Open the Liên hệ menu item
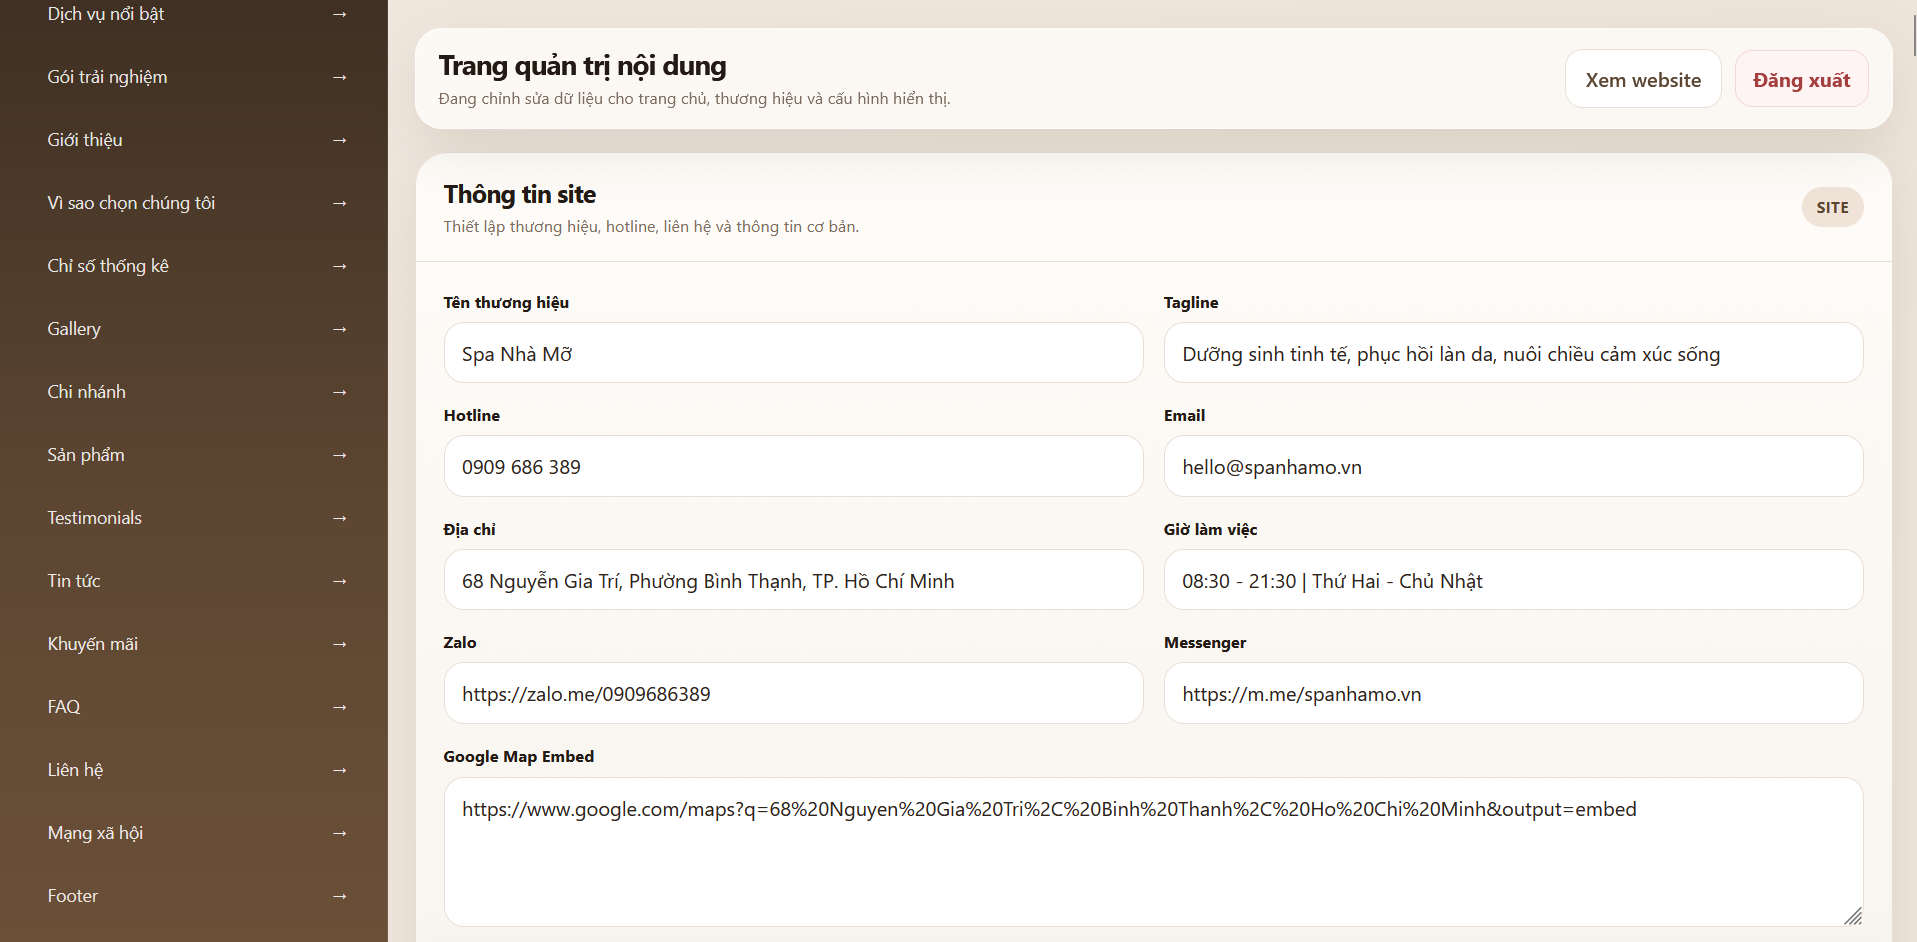Image resolution: width=1917 pixels, height=942 pixels. coord(75,770)
